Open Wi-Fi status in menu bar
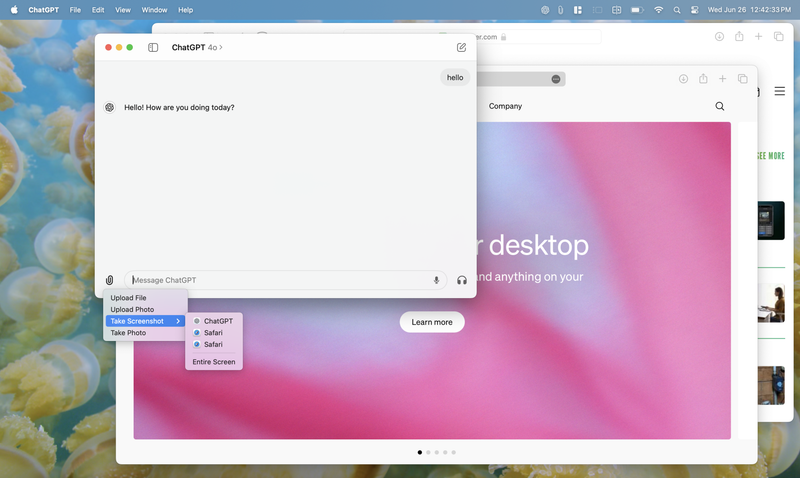 [659, 10]
